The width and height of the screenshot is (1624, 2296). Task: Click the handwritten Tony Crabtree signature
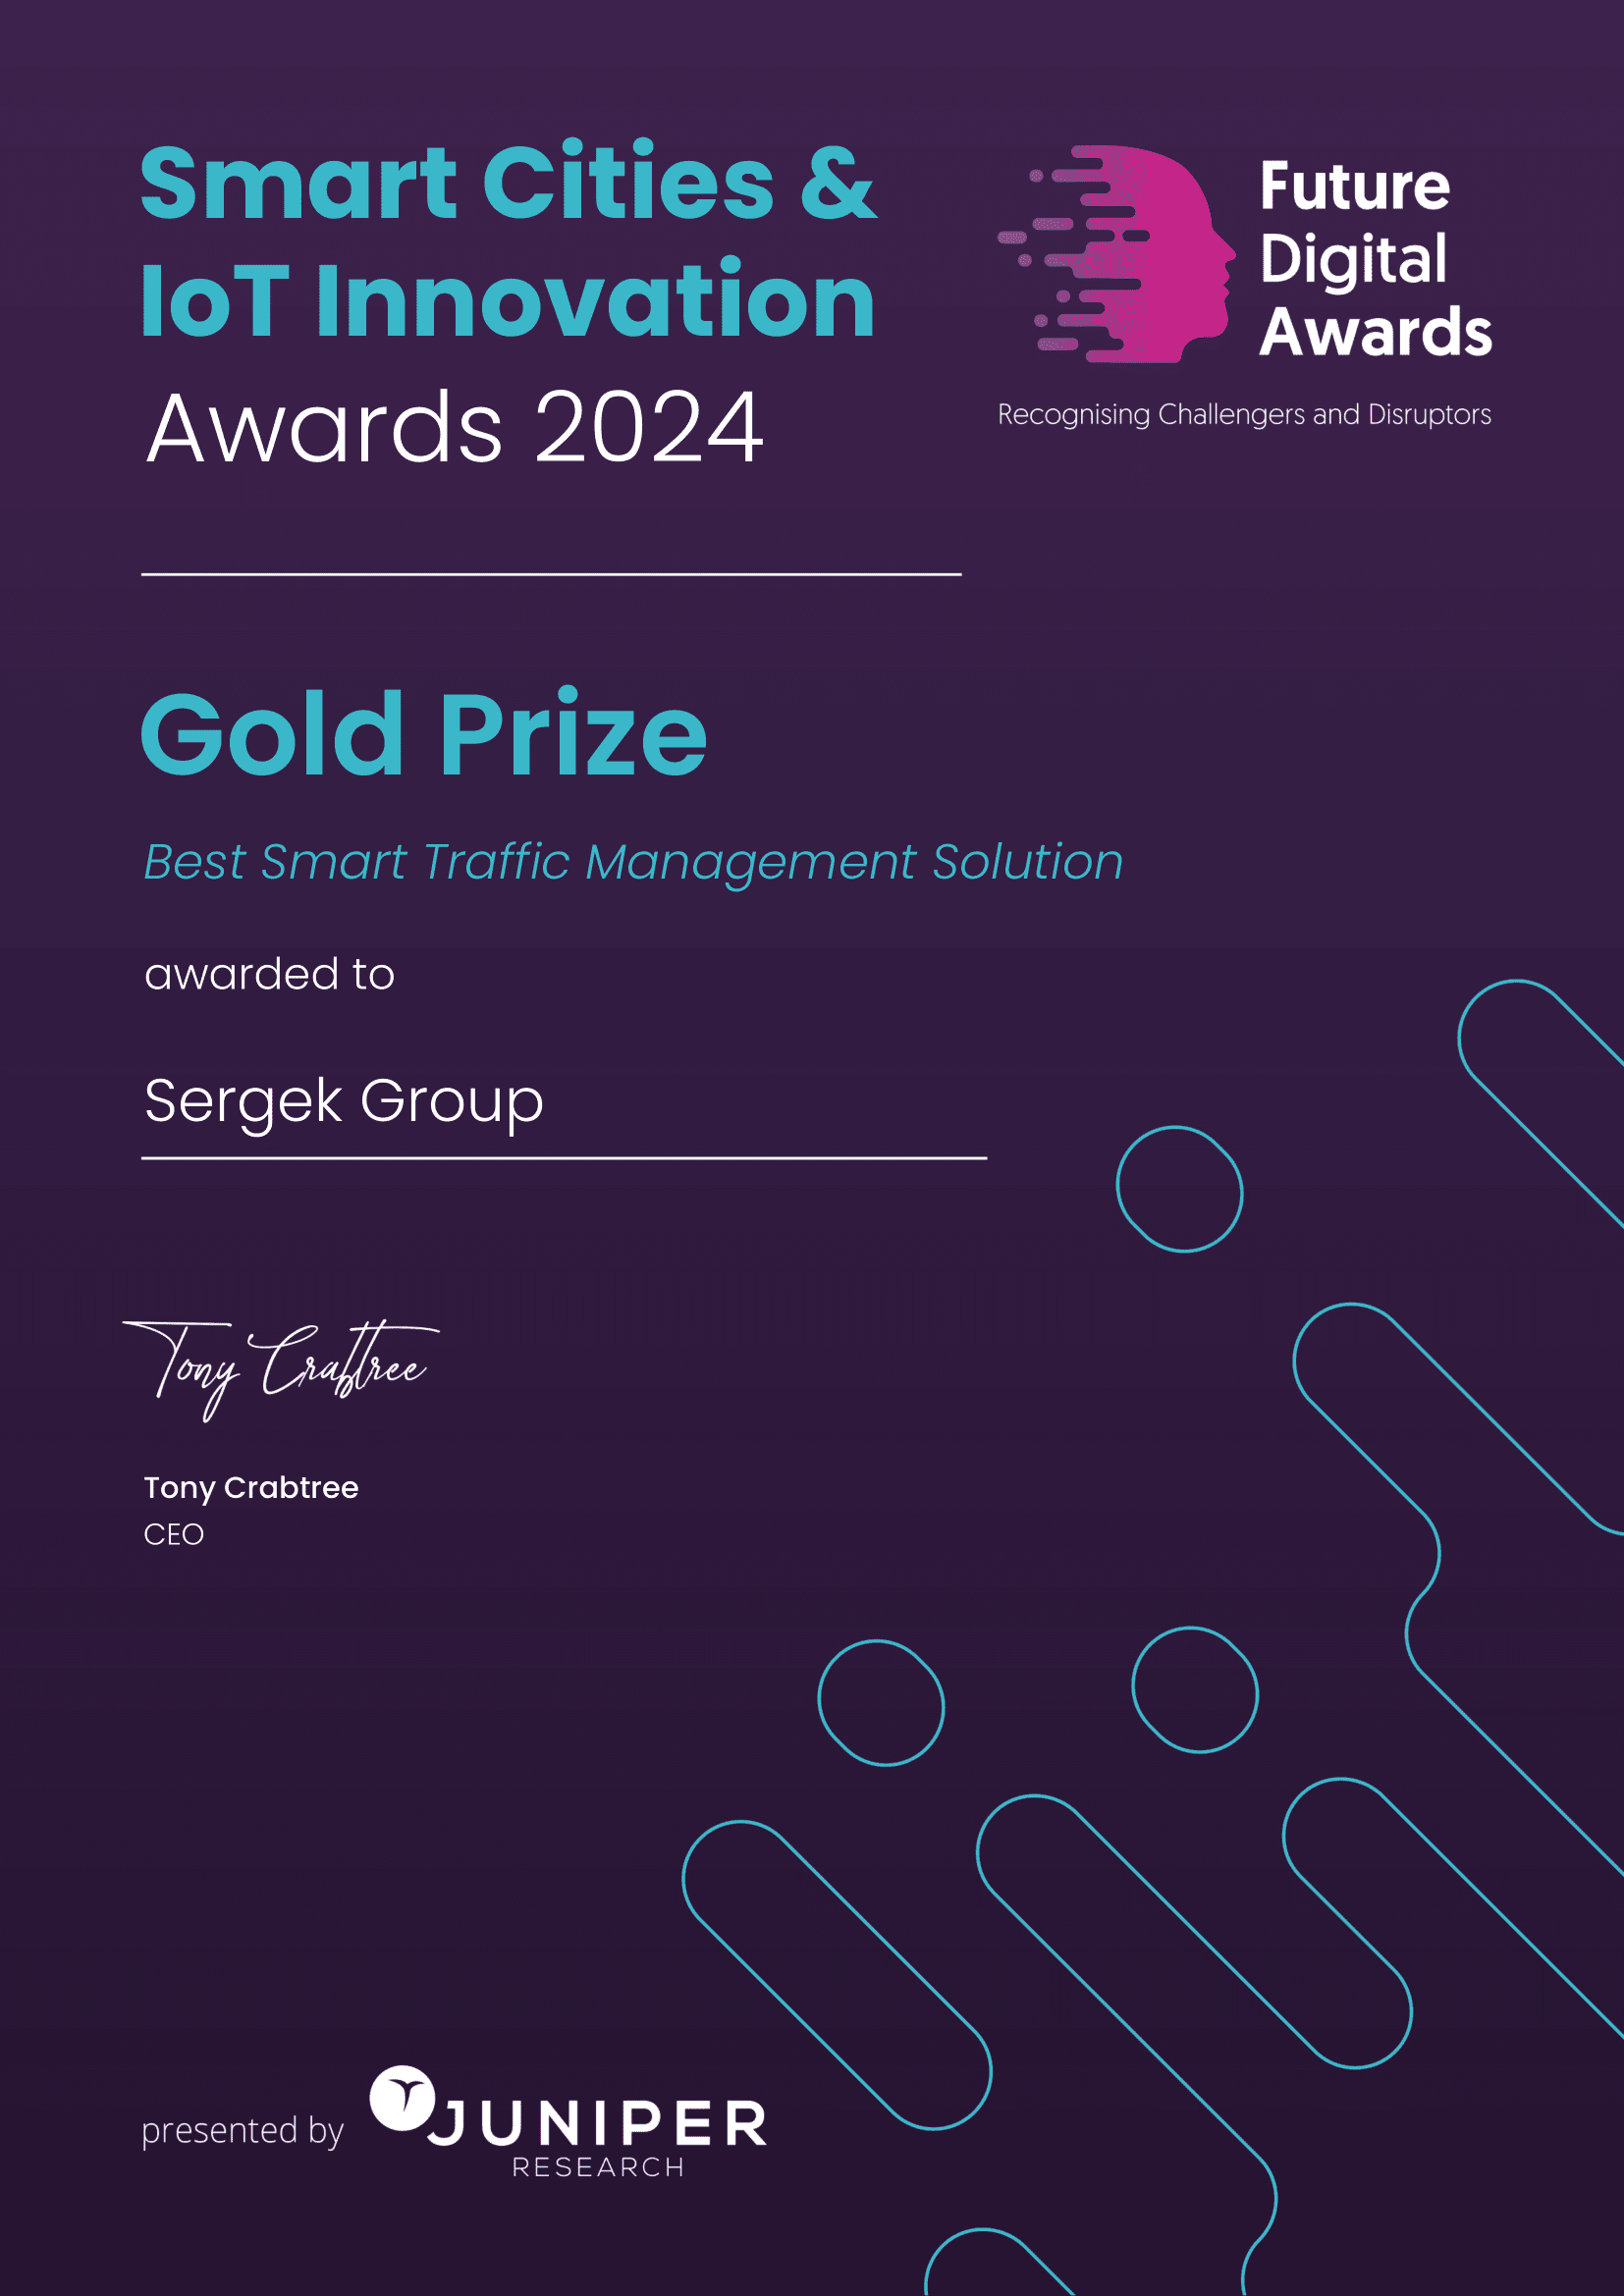pyautogui.click(x=281, y=1369)
